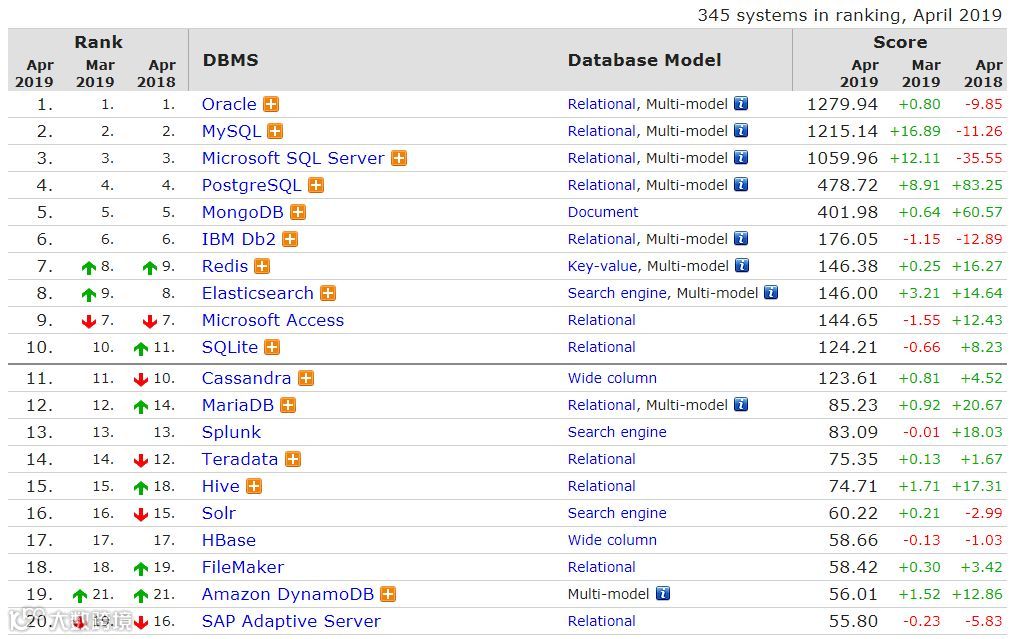Click the plus icon beside Hive

coord(254,486)
